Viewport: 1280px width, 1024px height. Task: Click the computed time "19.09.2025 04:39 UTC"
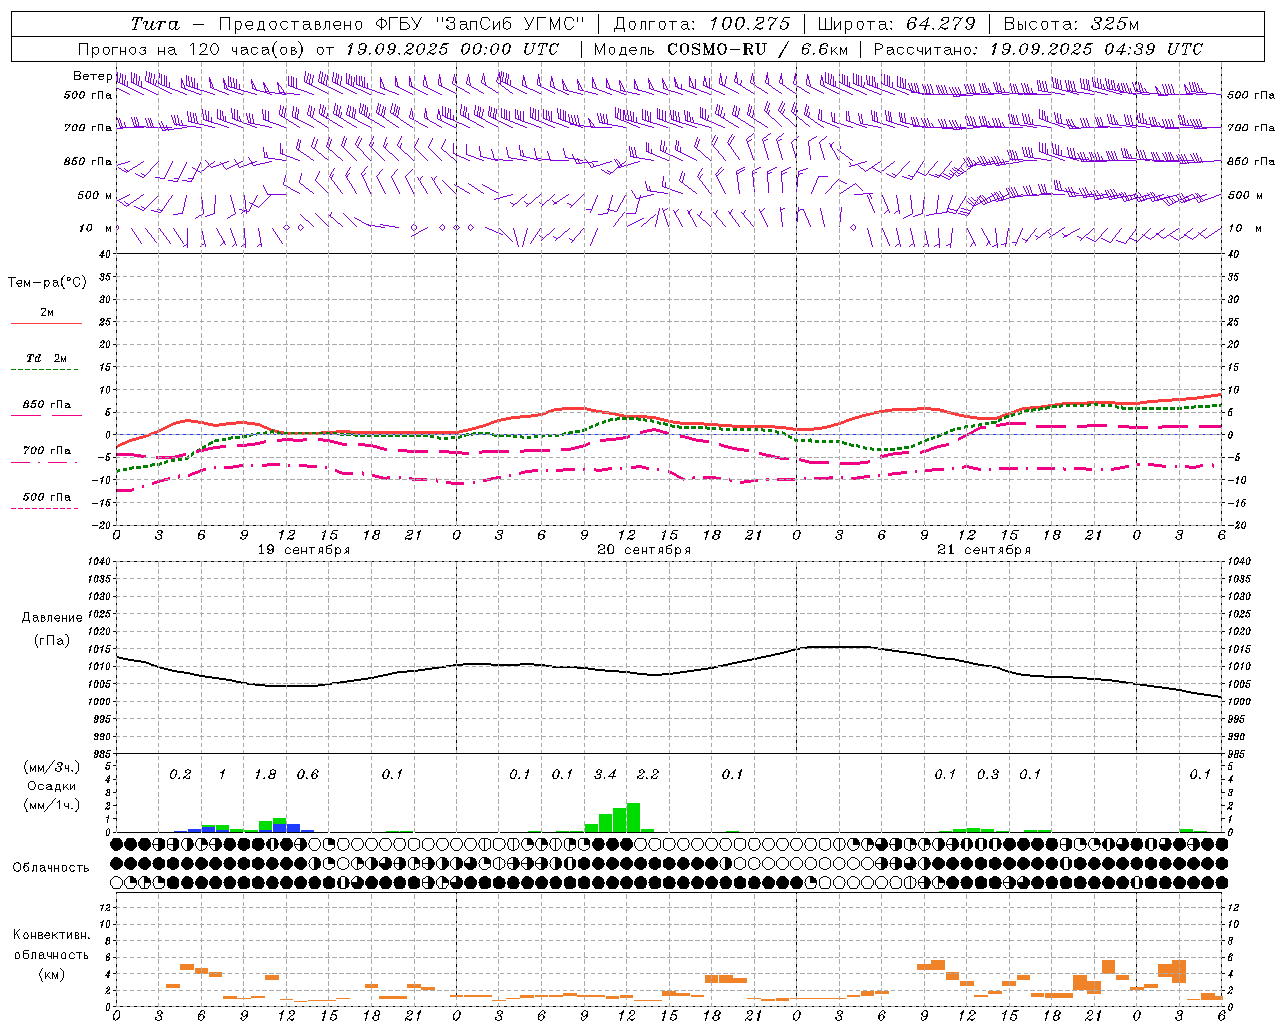[x=1096, y=49]
